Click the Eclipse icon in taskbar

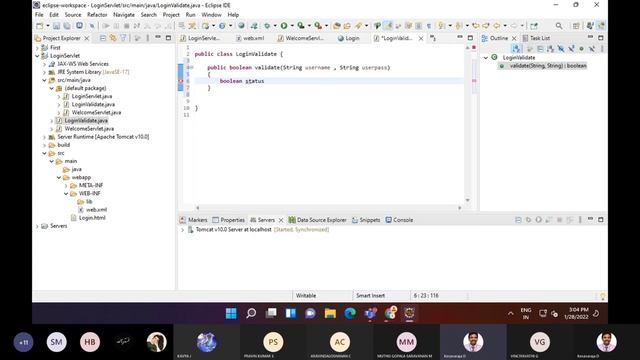click(x=409, y=313)
